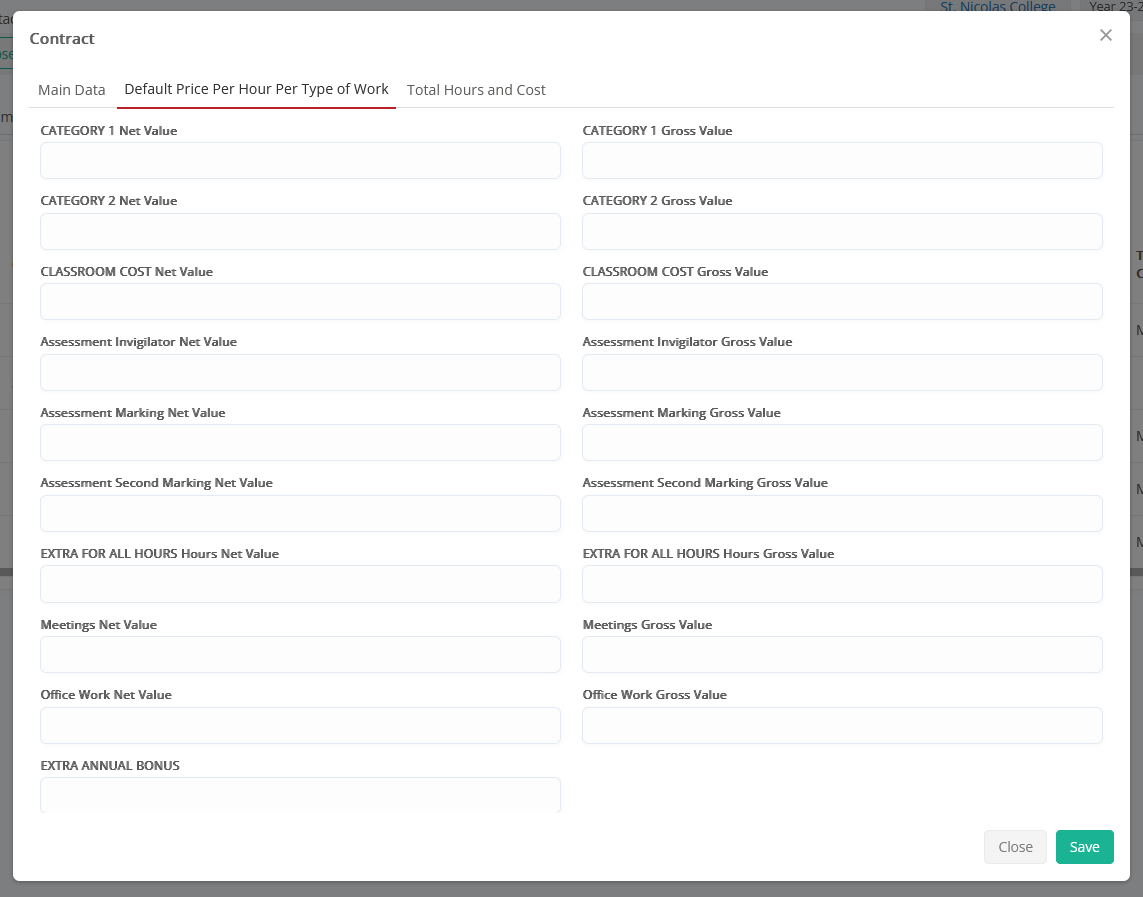This screenshot has height=897, width=1143.
Task: Open the St. Nicolas College link
Action: 997,6
